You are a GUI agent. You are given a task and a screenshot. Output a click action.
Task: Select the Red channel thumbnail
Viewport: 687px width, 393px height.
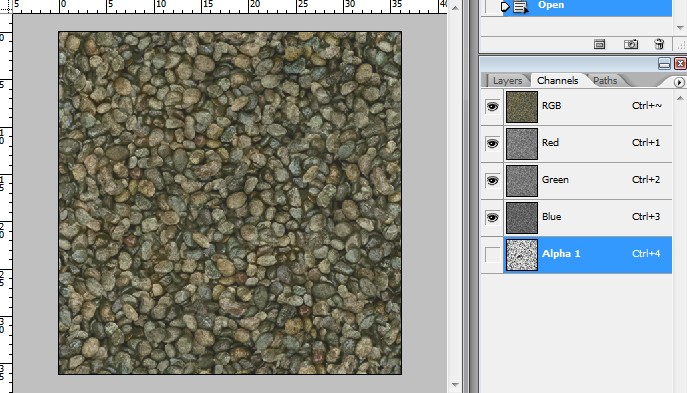click(x=522, y=144)
